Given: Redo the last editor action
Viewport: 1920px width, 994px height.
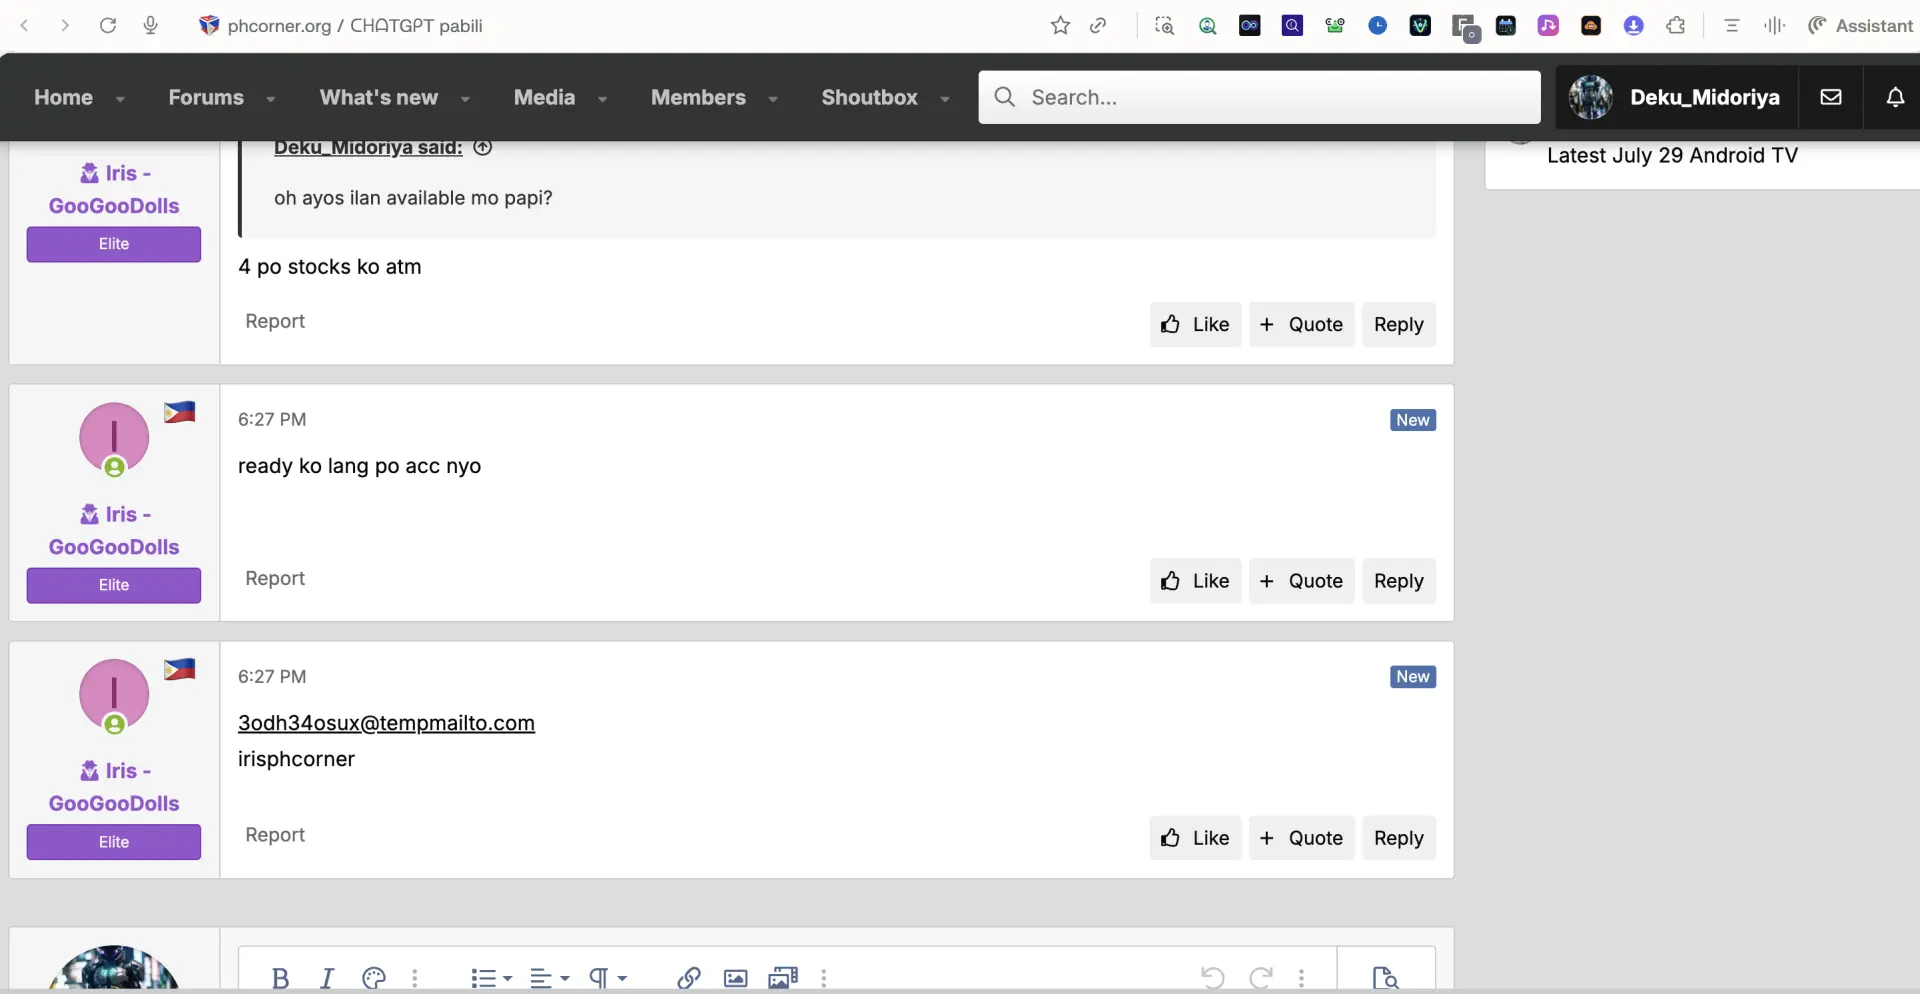Looking at the screenshot, I should [x=1261, y=978].
